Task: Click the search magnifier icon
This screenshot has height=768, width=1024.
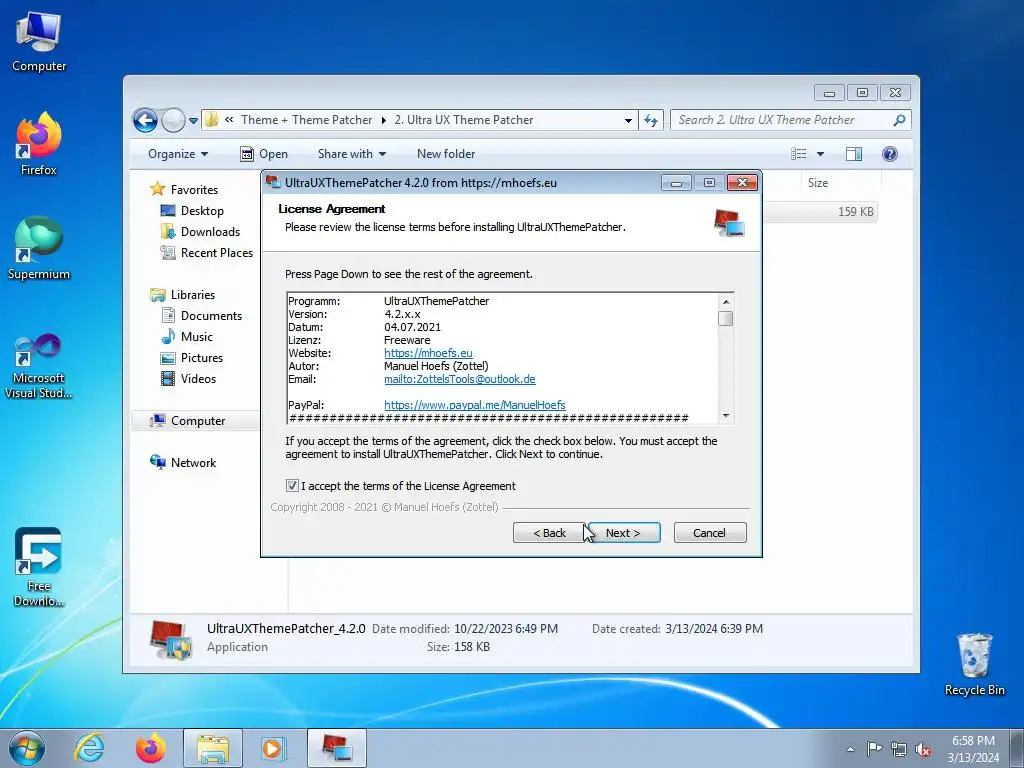Action: click(899, 120)
